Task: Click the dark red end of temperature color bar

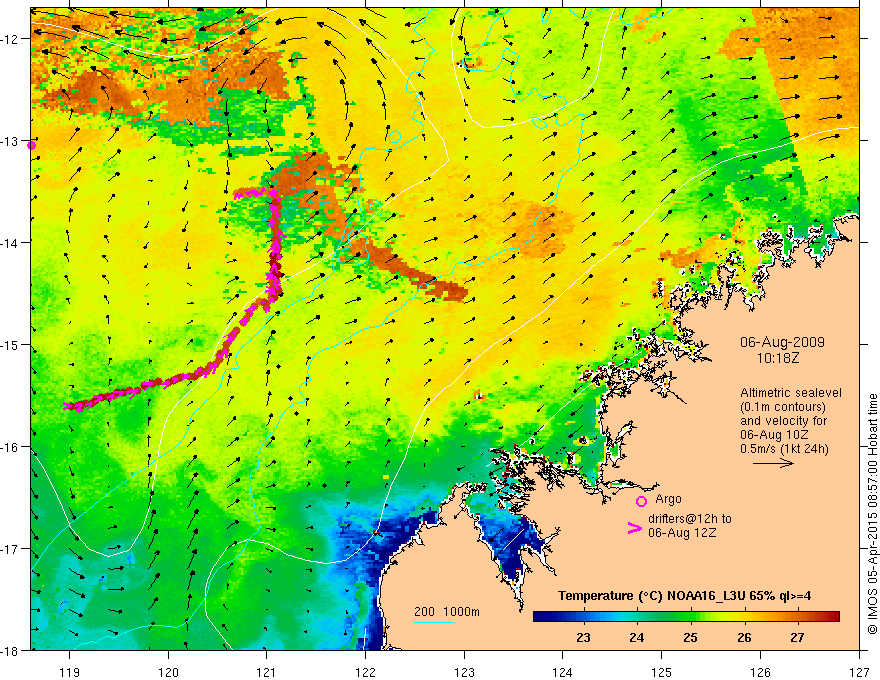Action: (x=831, y=617)
